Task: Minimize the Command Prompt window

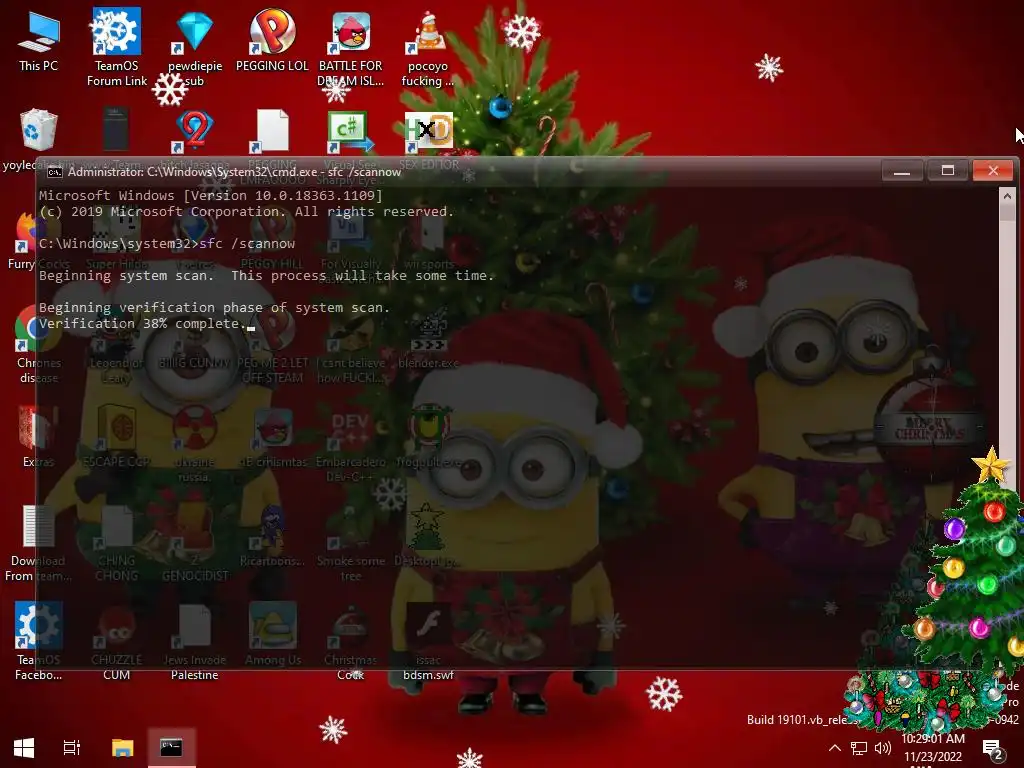Action: (902, 171)
